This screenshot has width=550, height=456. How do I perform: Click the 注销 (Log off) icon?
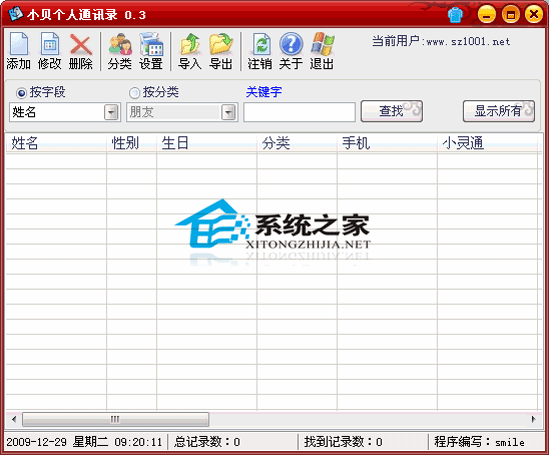point(260,51)
